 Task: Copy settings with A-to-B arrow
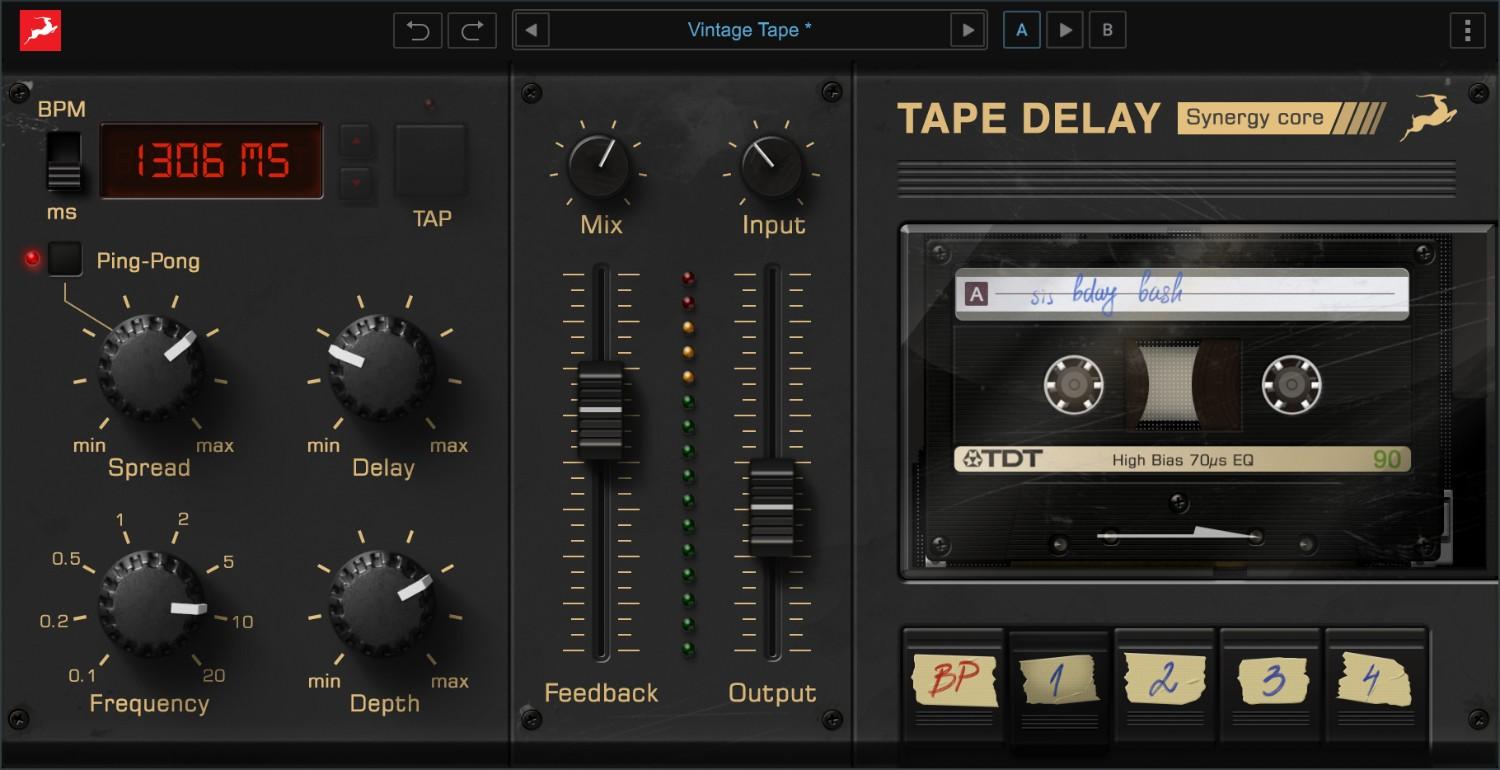coord(1065,30)
